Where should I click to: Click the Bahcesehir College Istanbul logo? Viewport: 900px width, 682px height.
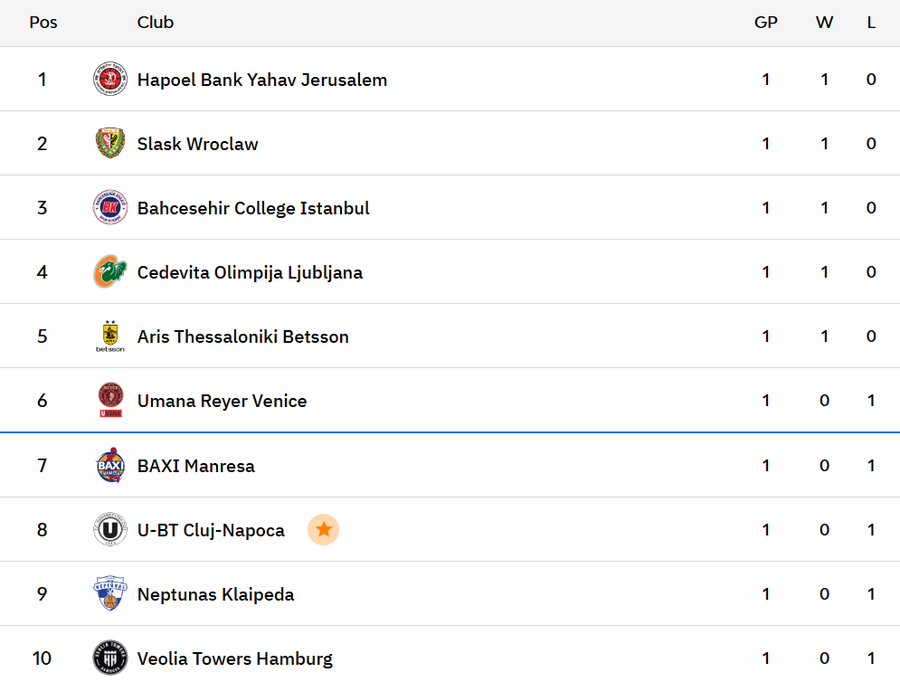110,208
